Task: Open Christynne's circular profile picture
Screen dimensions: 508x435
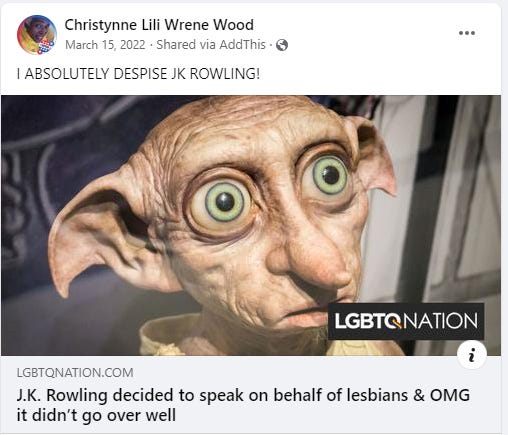Action: [x=37, y=35]
